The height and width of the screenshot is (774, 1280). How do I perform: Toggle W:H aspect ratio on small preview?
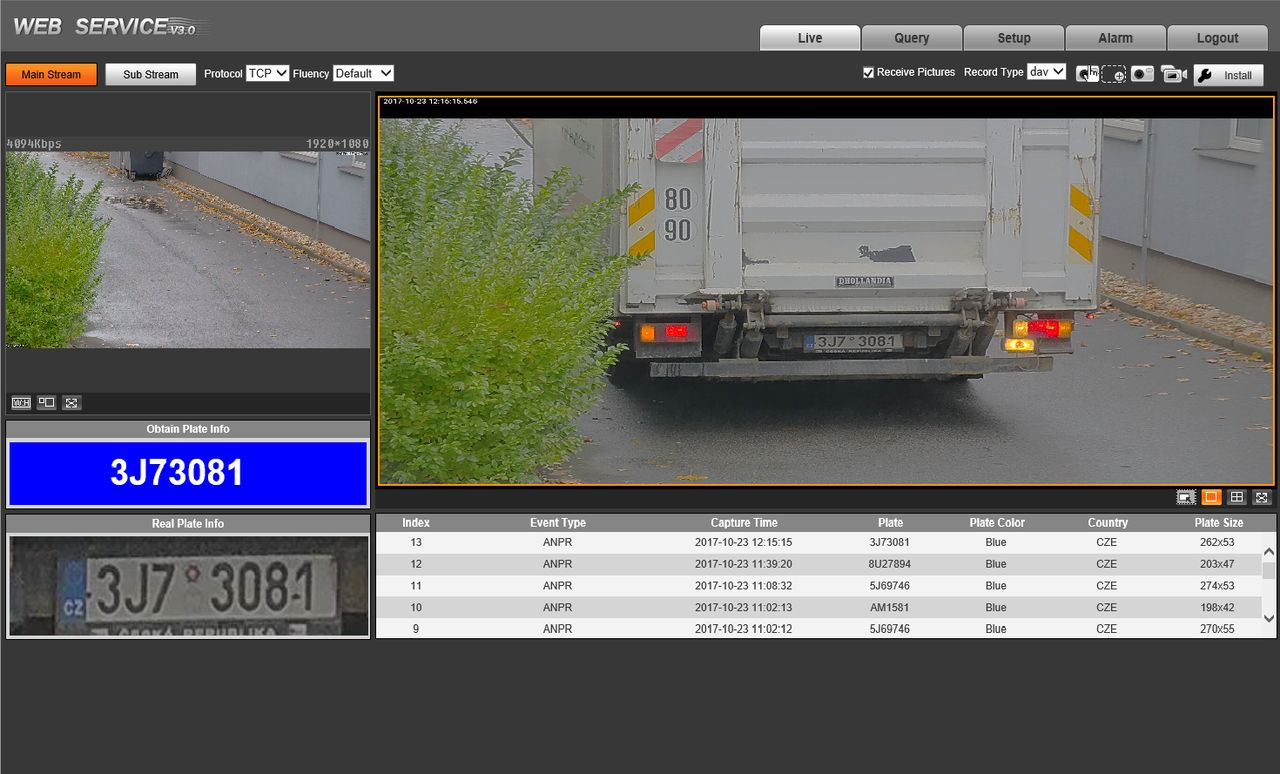click(21, 403)
